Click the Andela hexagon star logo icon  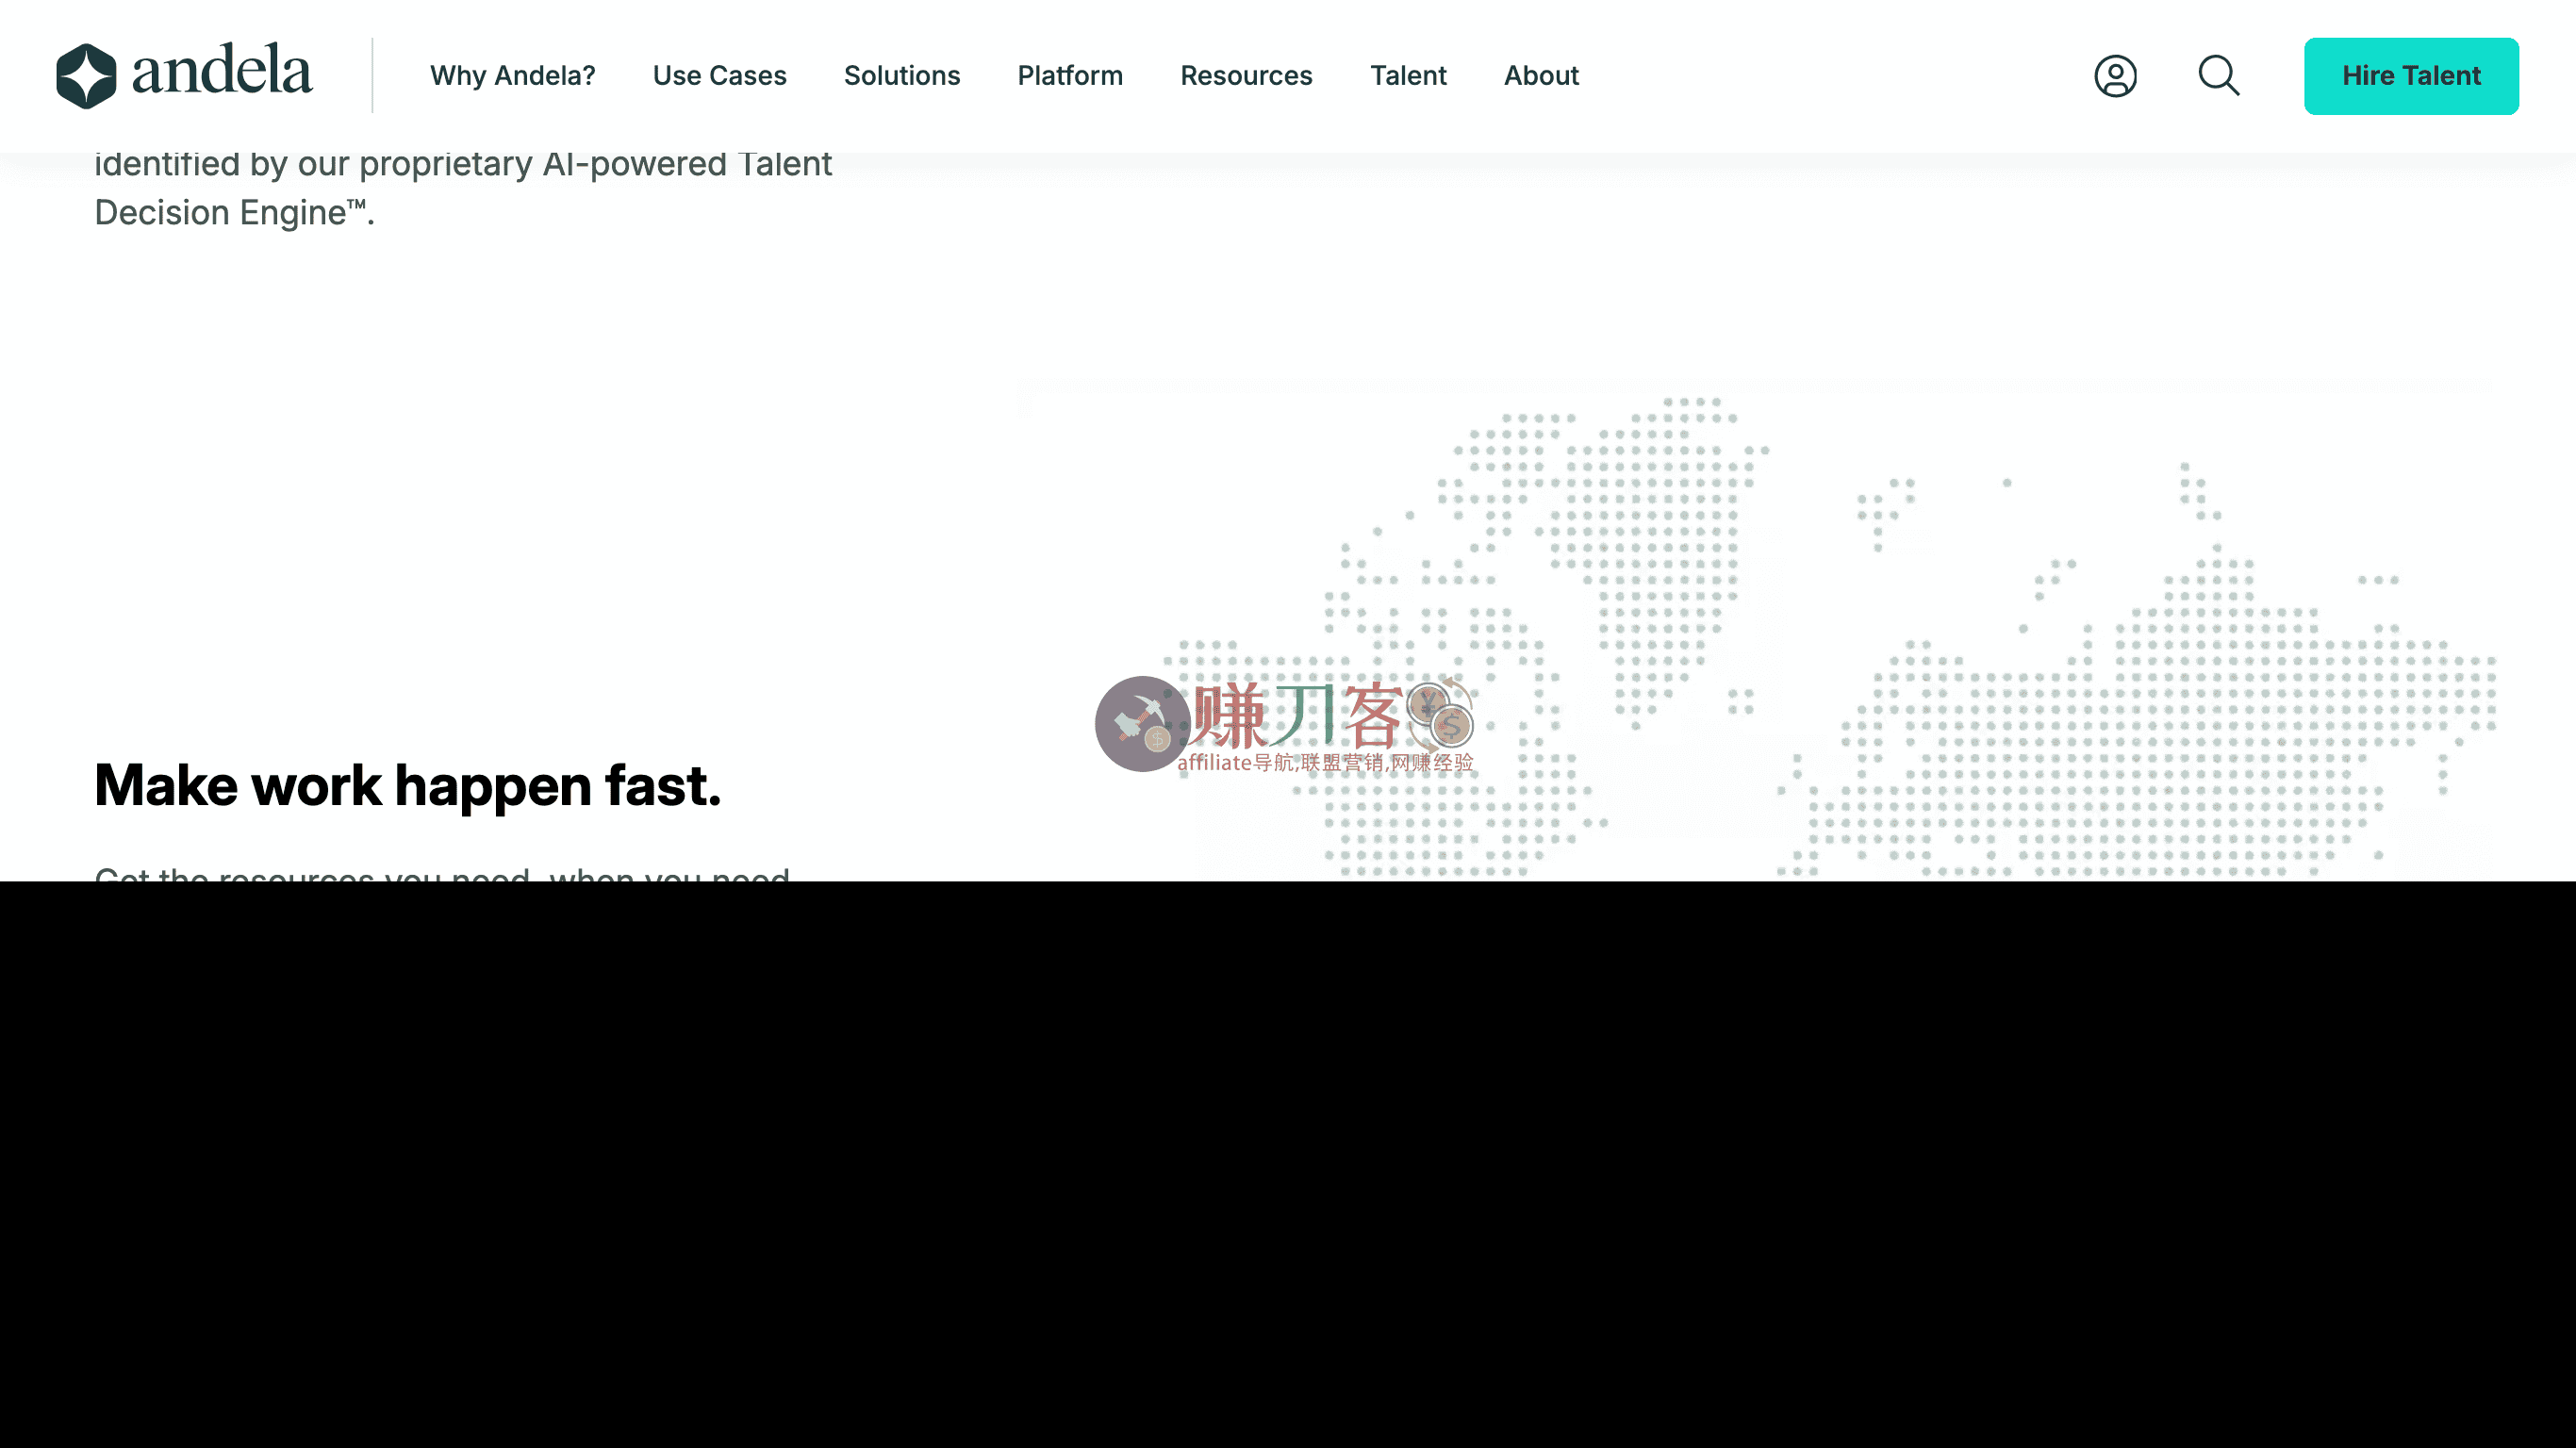click(x=86, y=76)
